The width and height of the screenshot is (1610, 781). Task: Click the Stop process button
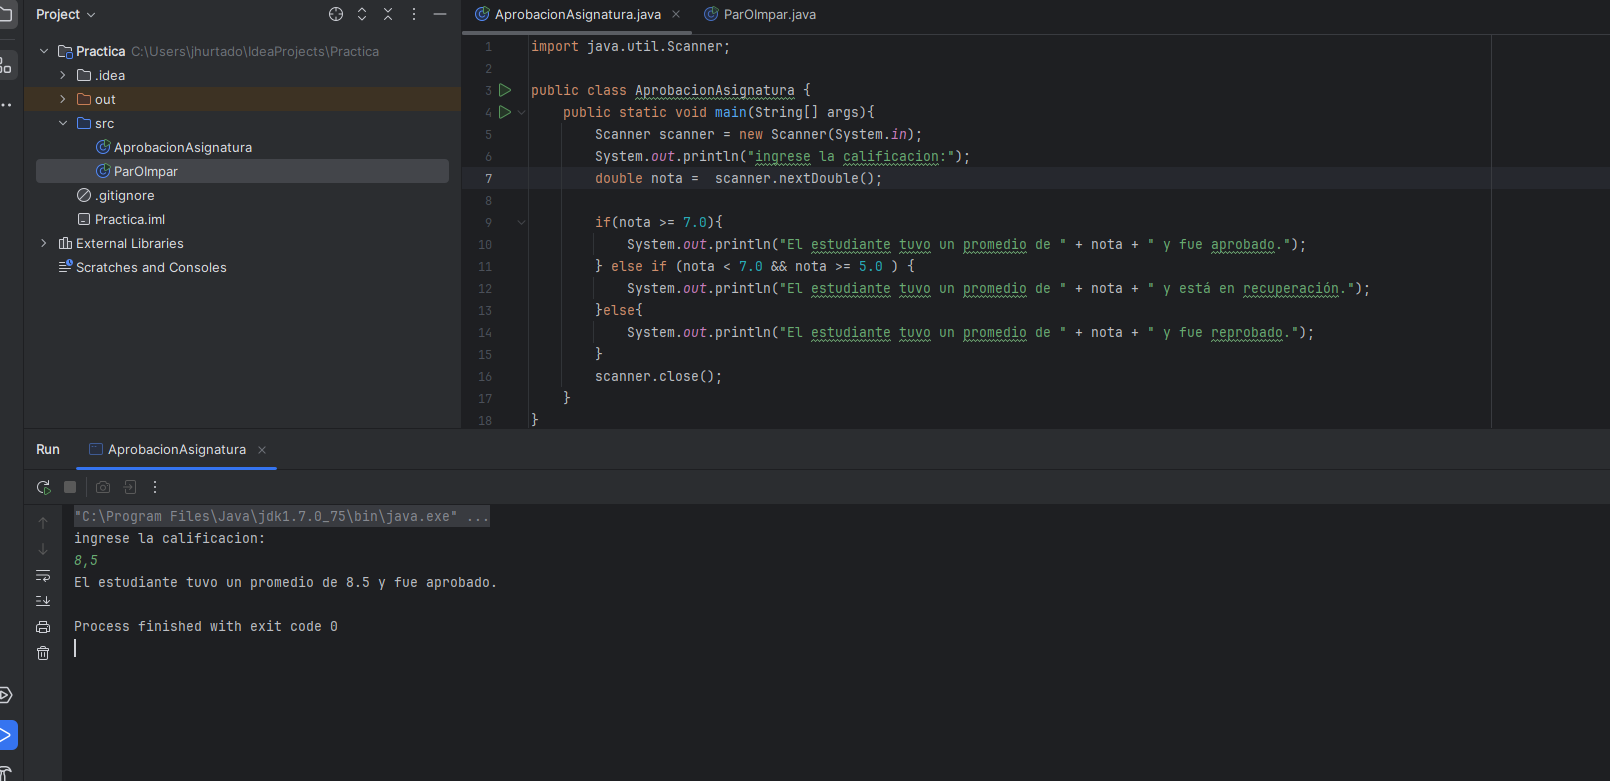tap(70, 487)
